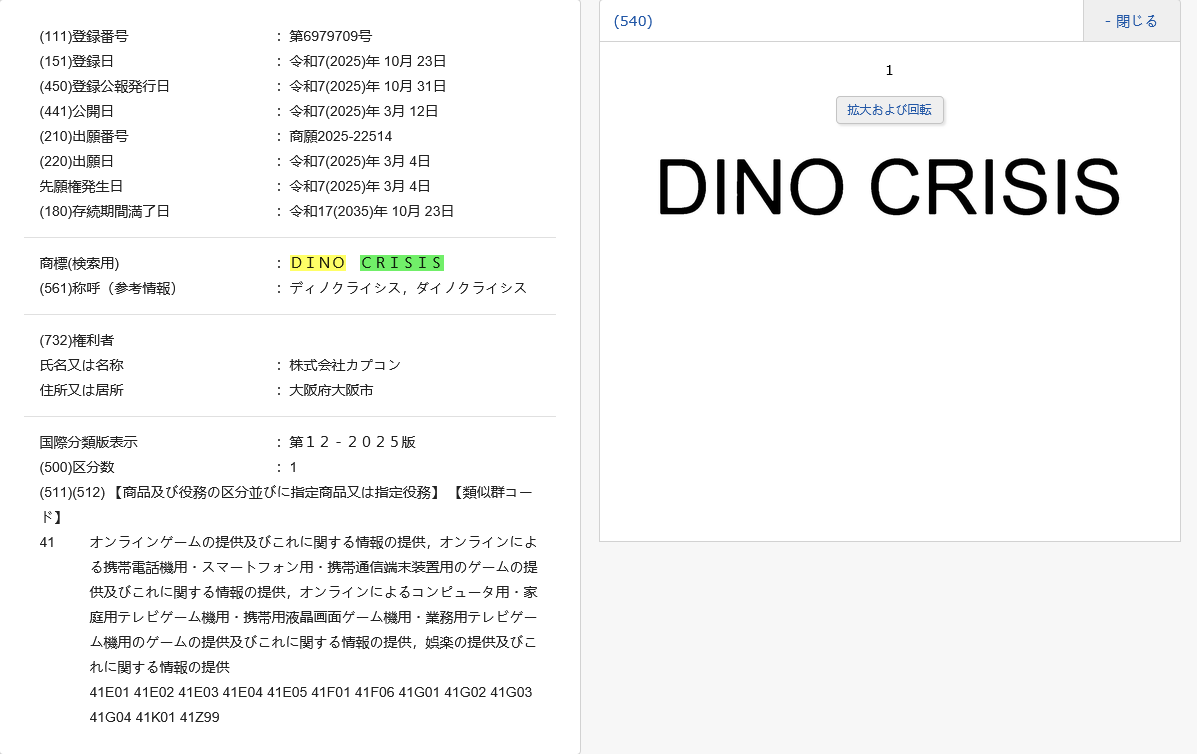
Task: Click the (111)登録番号 label
Action: (84, 37)
